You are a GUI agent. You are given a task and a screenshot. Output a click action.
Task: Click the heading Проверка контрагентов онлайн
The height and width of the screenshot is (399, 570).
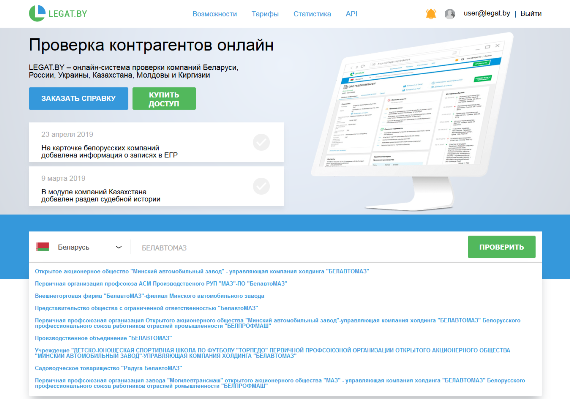click(x=151, y=45)
